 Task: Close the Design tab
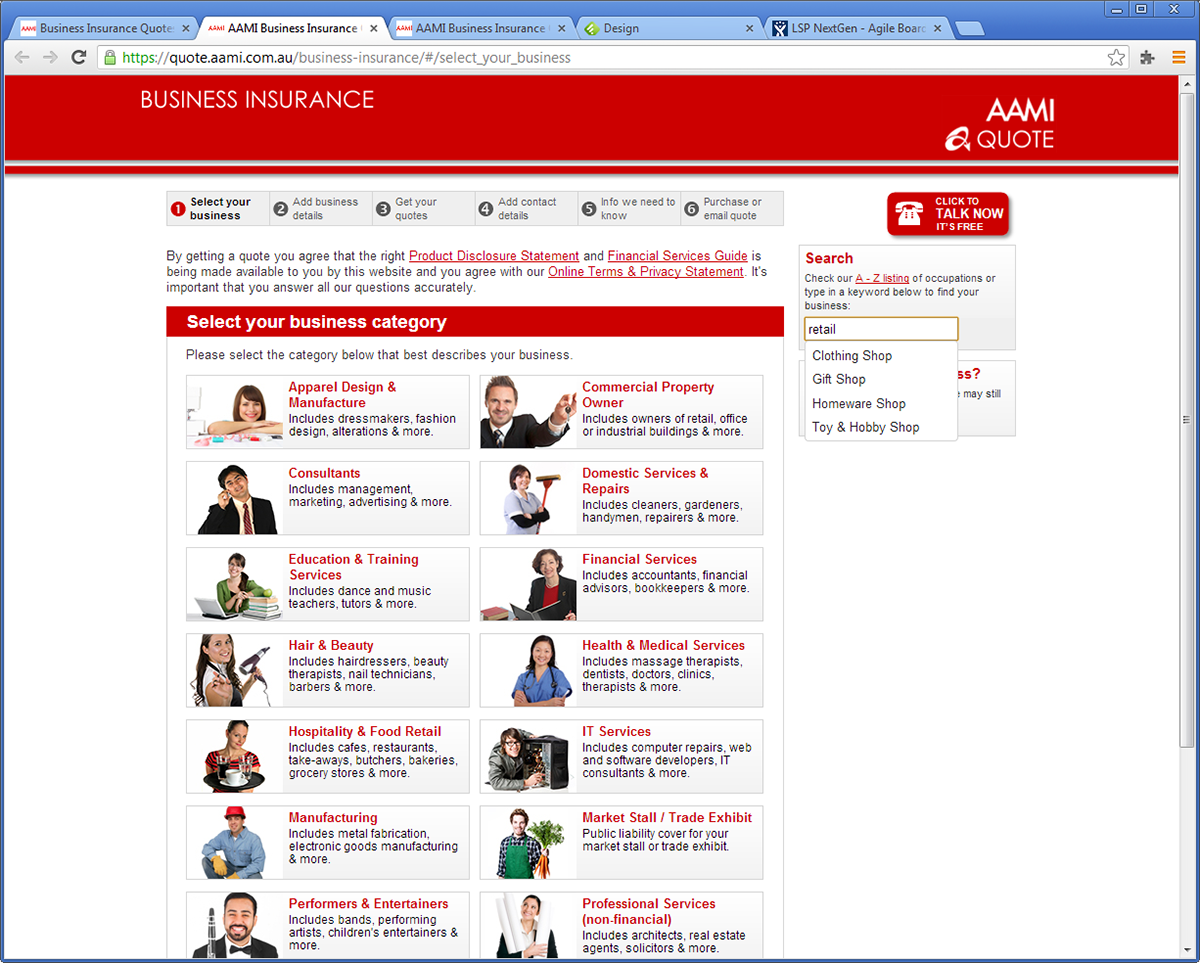click(750, 28)
